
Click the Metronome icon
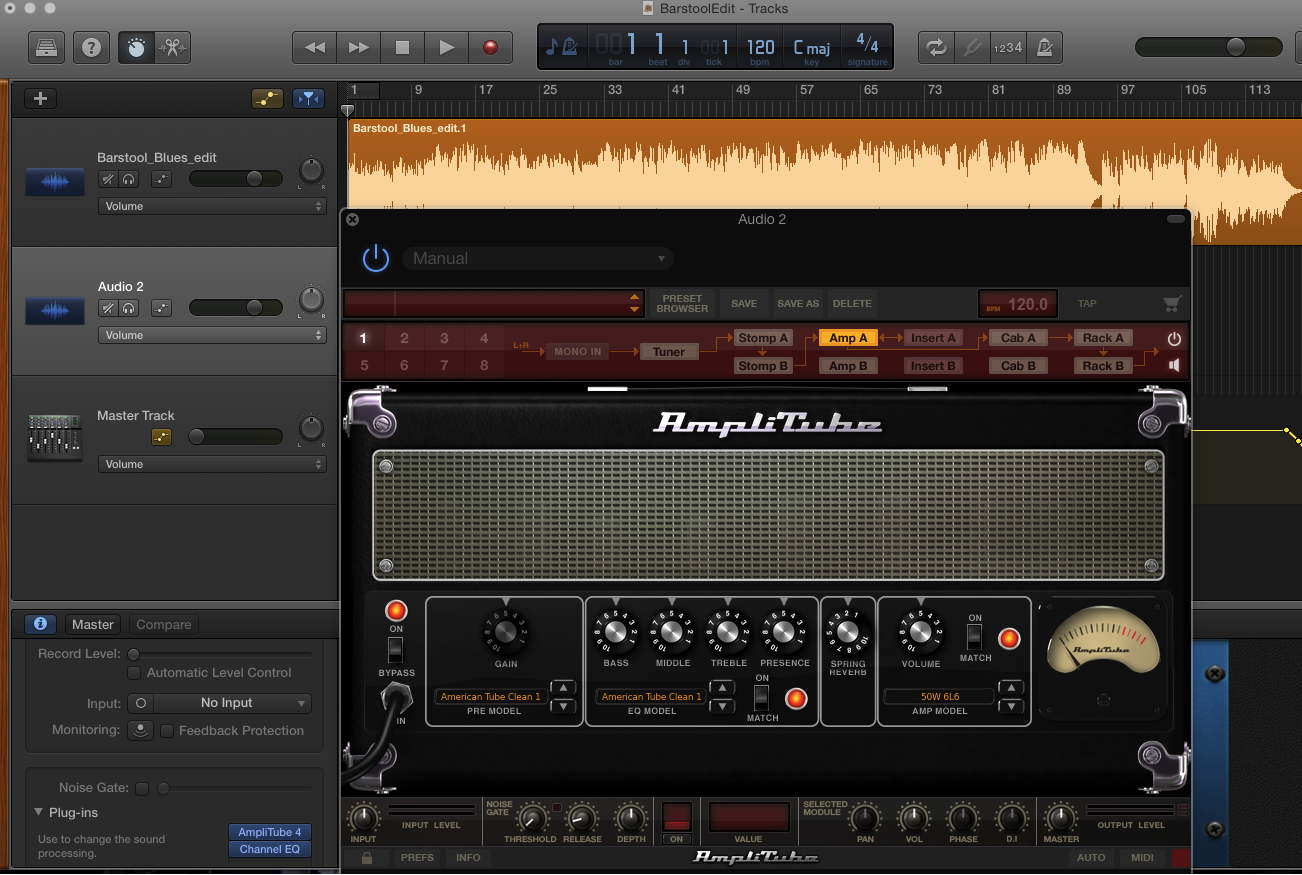(1044, 47)
